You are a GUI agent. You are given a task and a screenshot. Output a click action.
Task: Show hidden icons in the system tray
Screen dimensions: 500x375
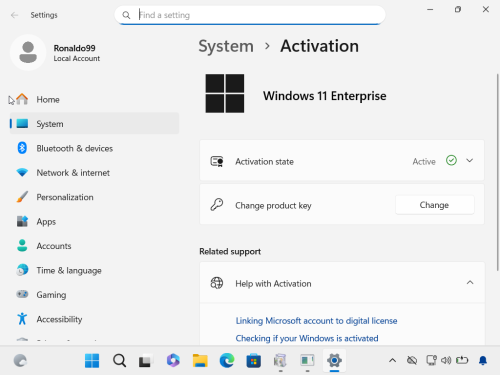(x=392, y=360)
